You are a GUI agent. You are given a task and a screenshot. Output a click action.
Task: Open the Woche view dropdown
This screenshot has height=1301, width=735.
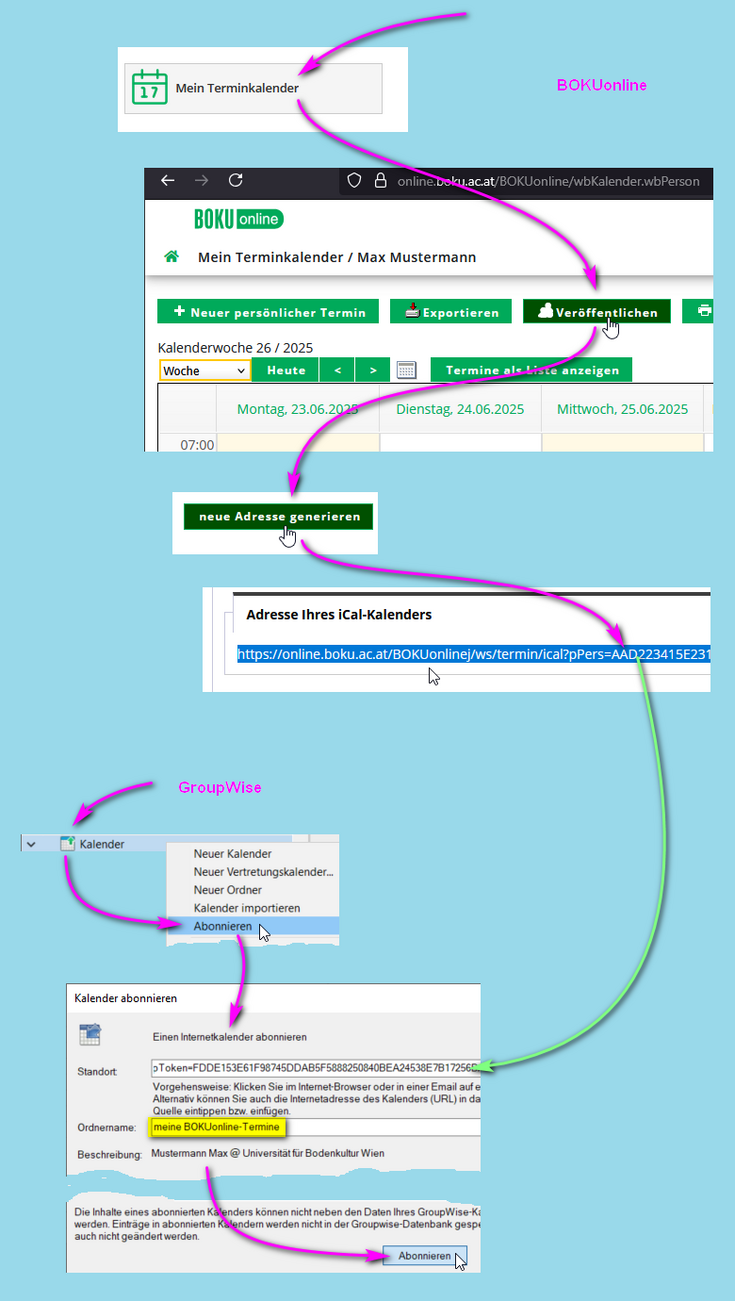click(205, 370)
